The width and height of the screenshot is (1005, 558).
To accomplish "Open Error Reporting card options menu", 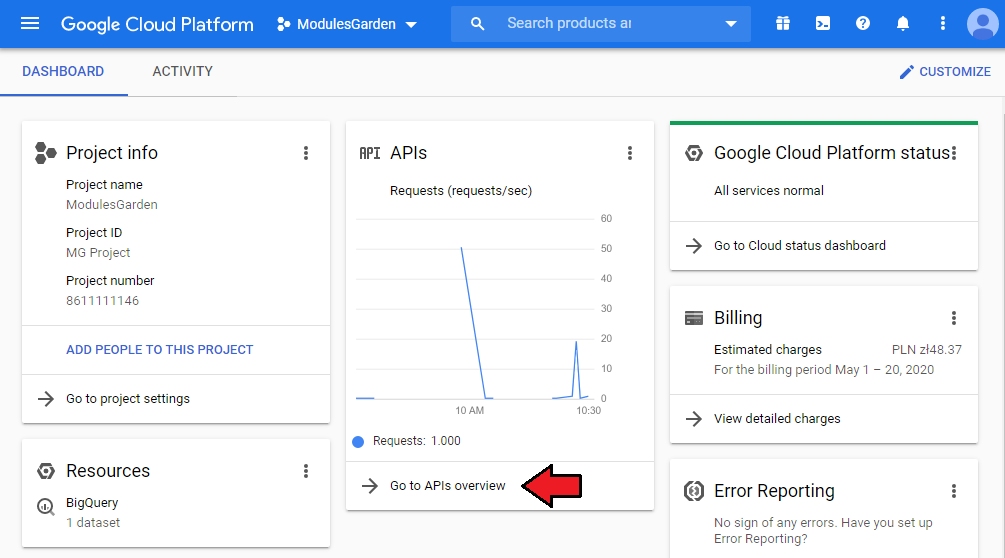I will tap(954, 491).
